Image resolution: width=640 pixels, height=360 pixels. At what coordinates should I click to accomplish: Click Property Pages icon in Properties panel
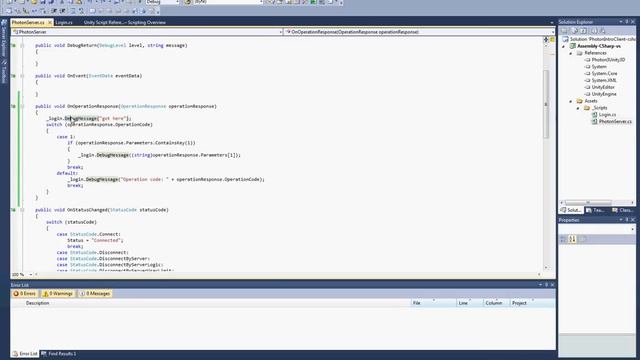pos(583,239)
